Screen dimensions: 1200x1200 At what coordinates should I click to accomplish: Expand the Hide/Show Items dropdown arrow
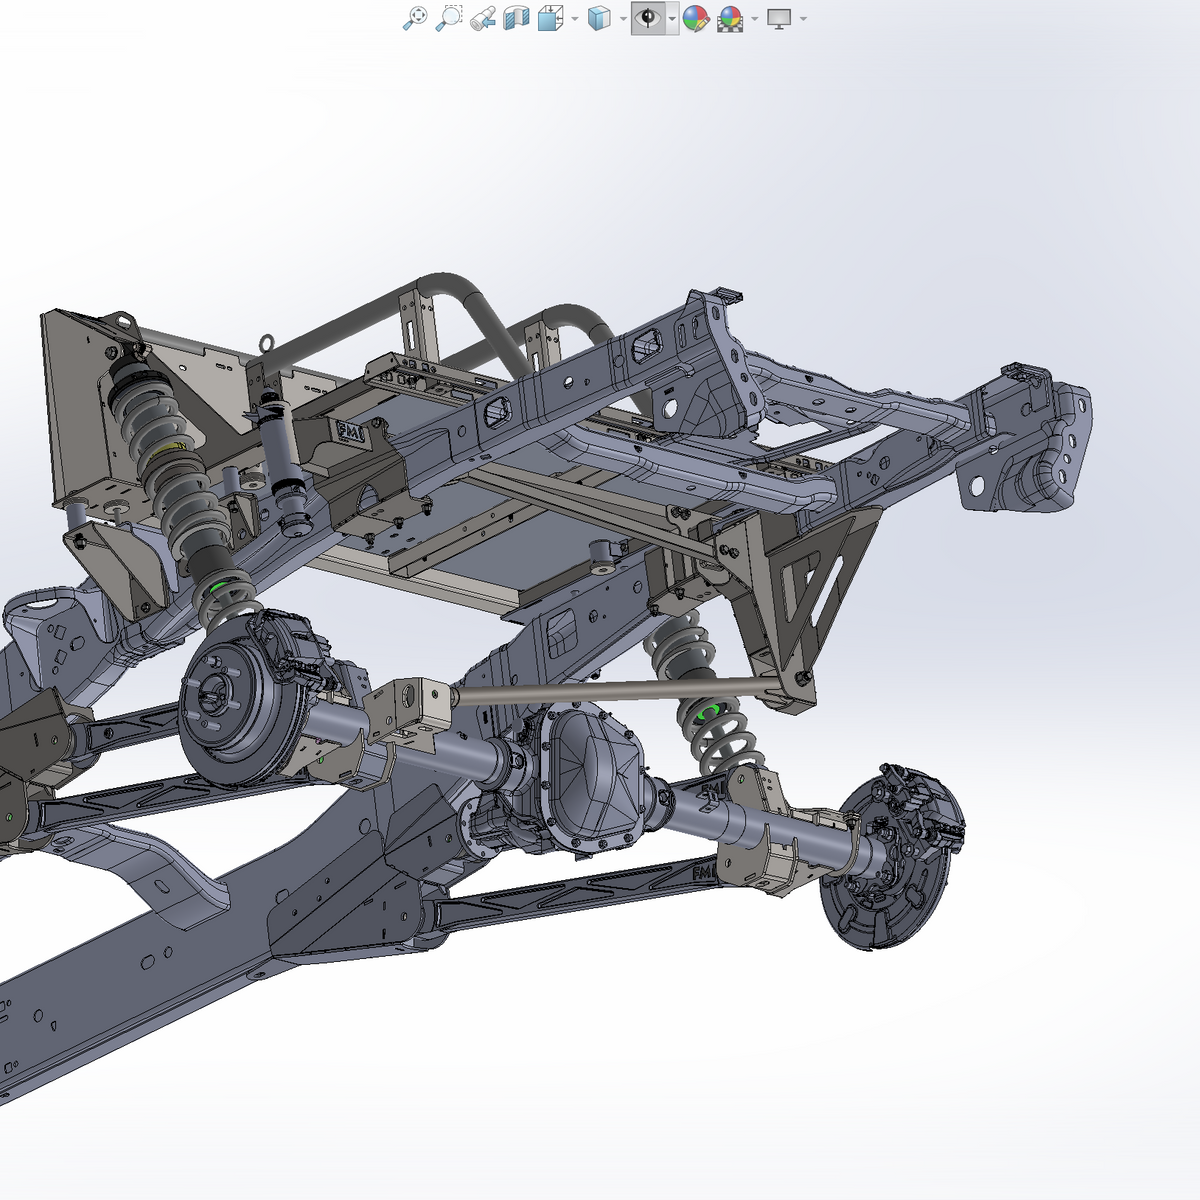click(672, 19)
